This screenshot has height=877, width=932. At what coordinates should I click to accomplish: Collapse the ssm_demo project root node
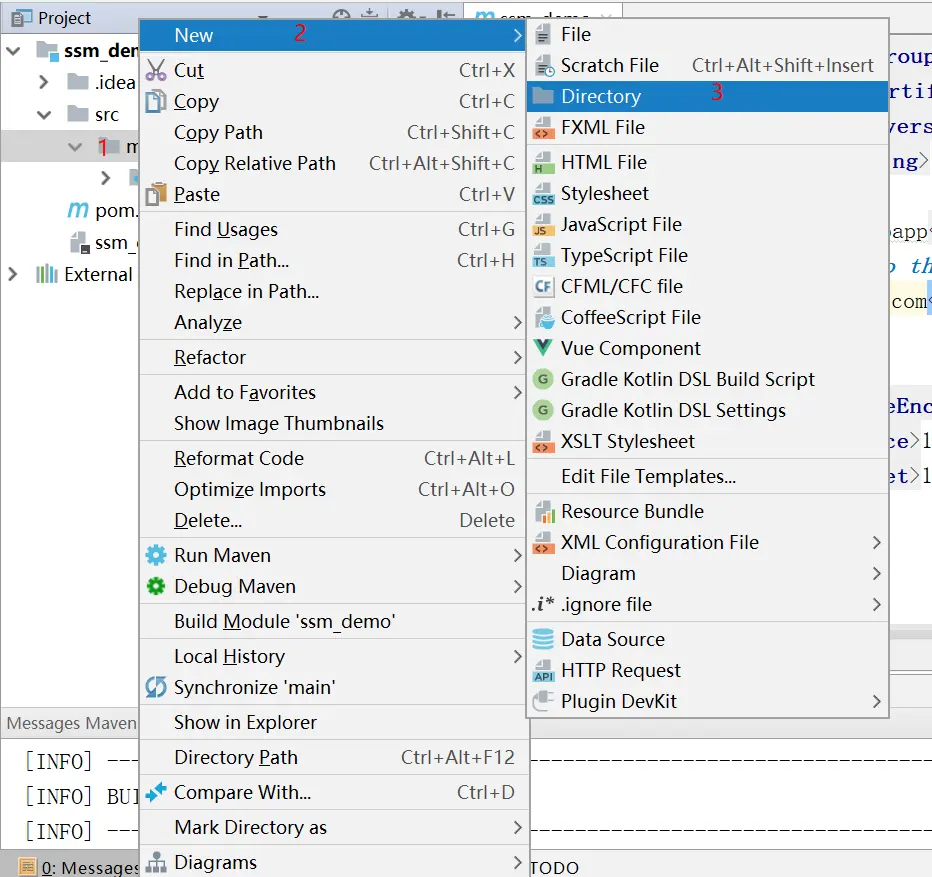click(x=13, y=51)
